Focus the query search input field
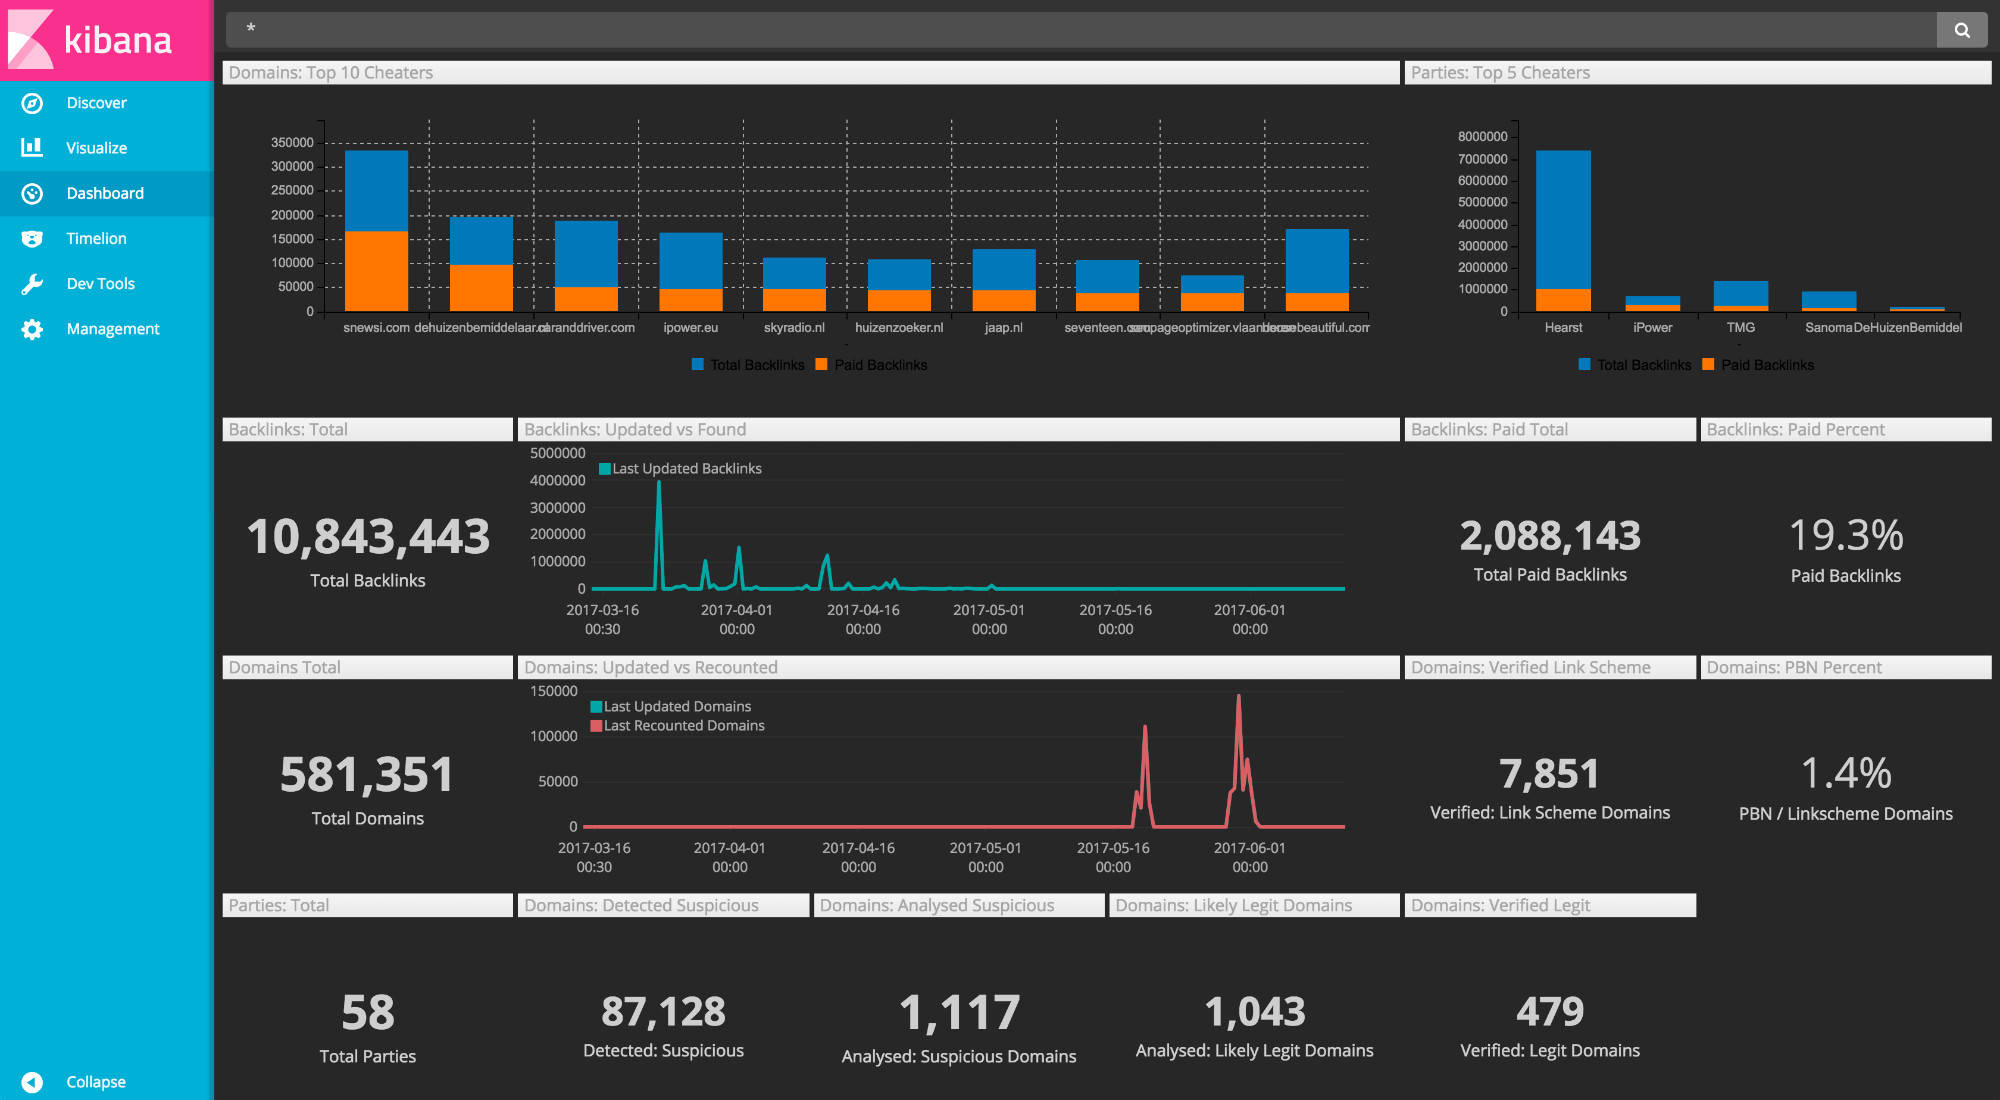The height and width of the screenshot is (1100, 2000). (x=1081, y=30)
